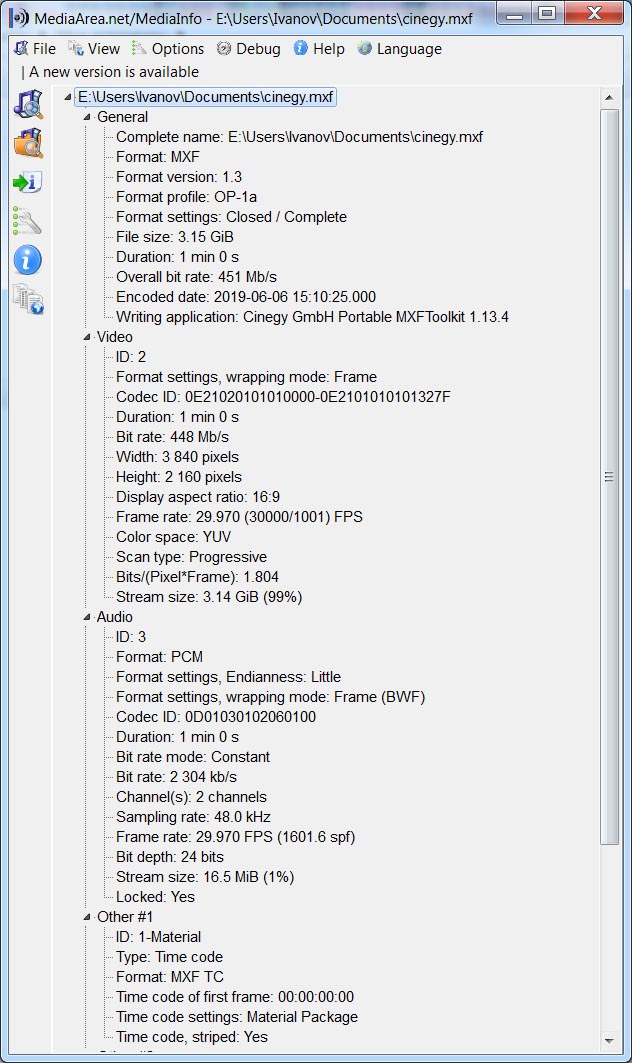Collapse the General section
Screen dimensions: 632x1063
point(87,117)
